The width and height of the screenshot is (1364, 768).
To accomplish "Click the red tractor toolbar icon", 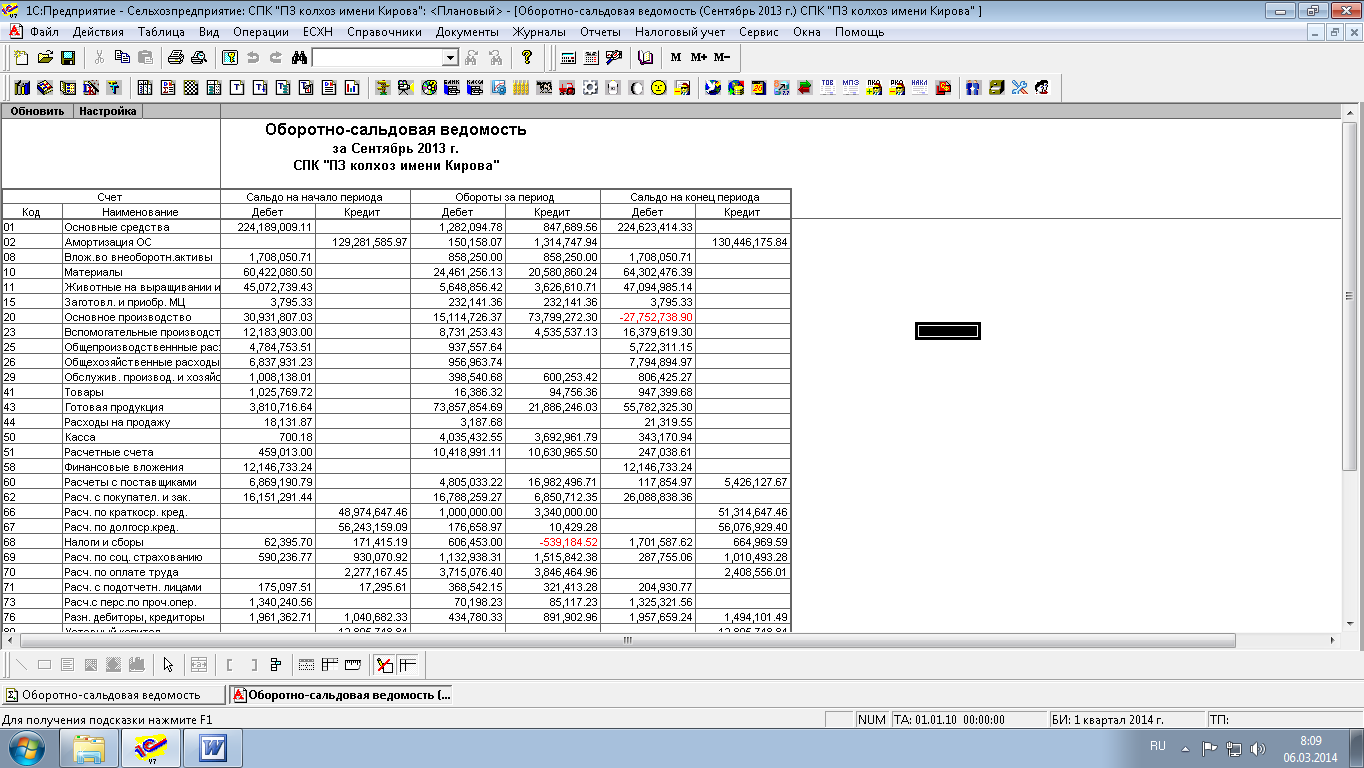I will tap(566, 88).
